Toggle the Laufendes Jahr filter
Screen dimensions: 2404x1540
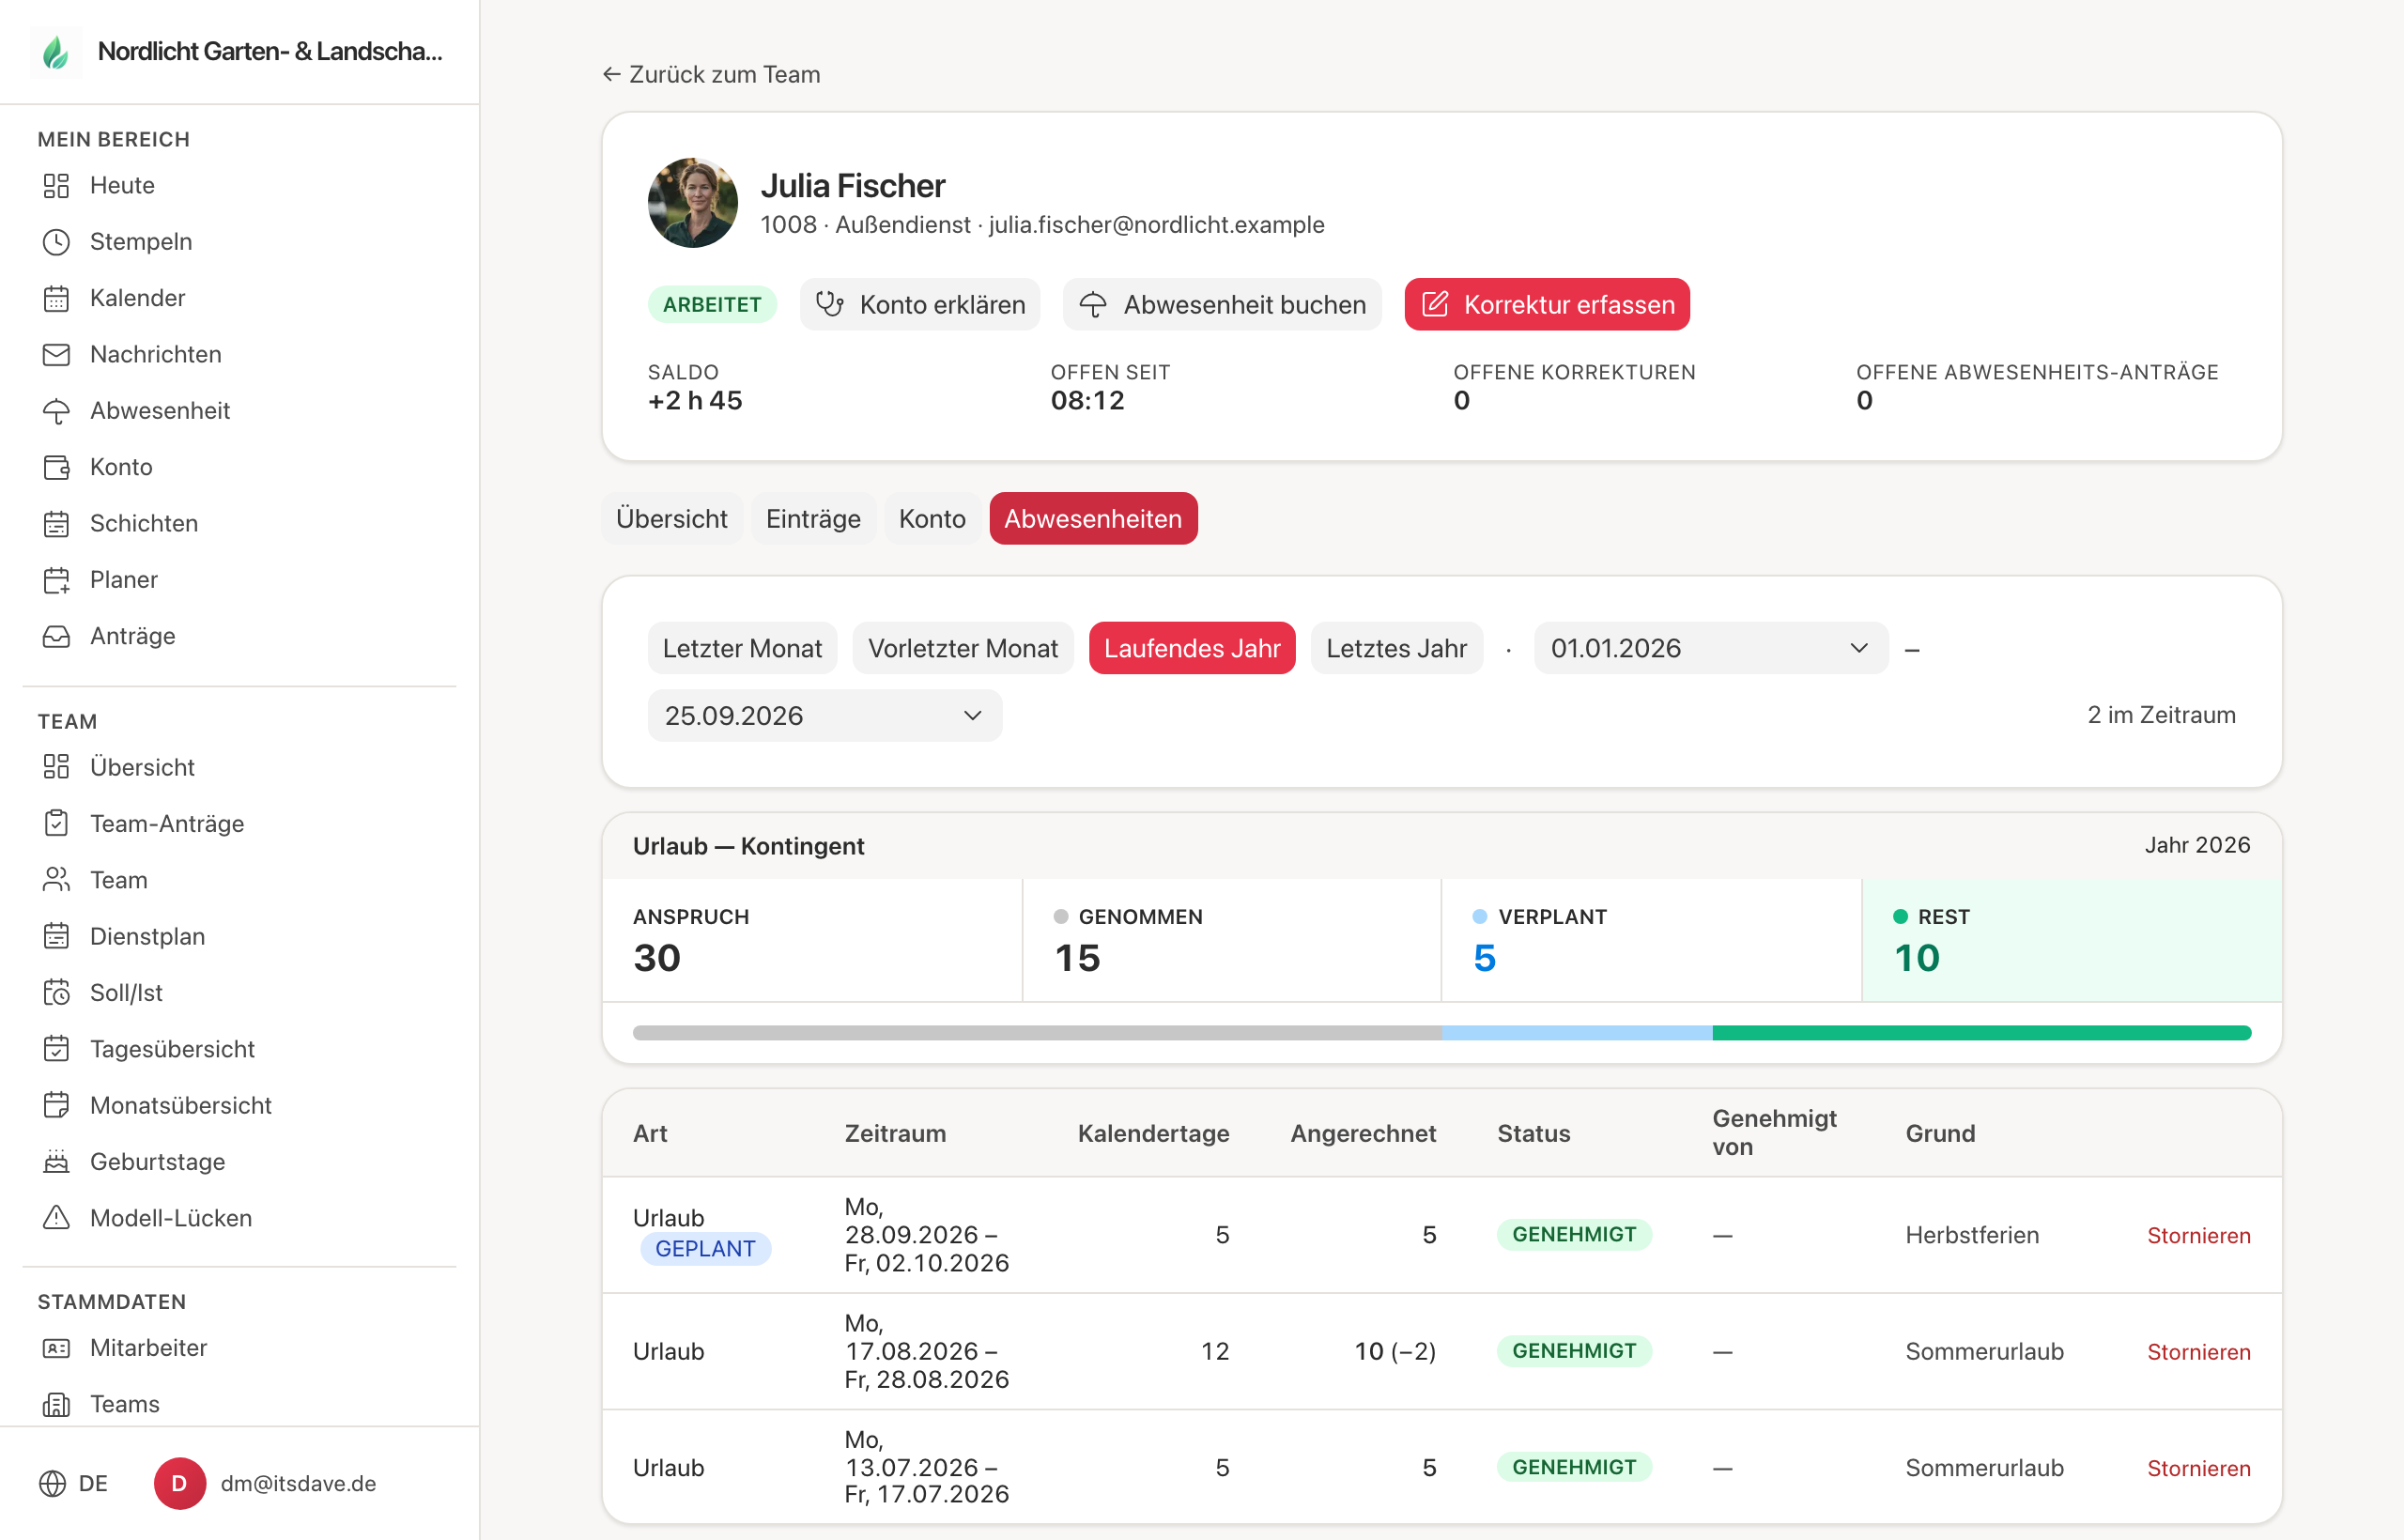pos(1192,648)
